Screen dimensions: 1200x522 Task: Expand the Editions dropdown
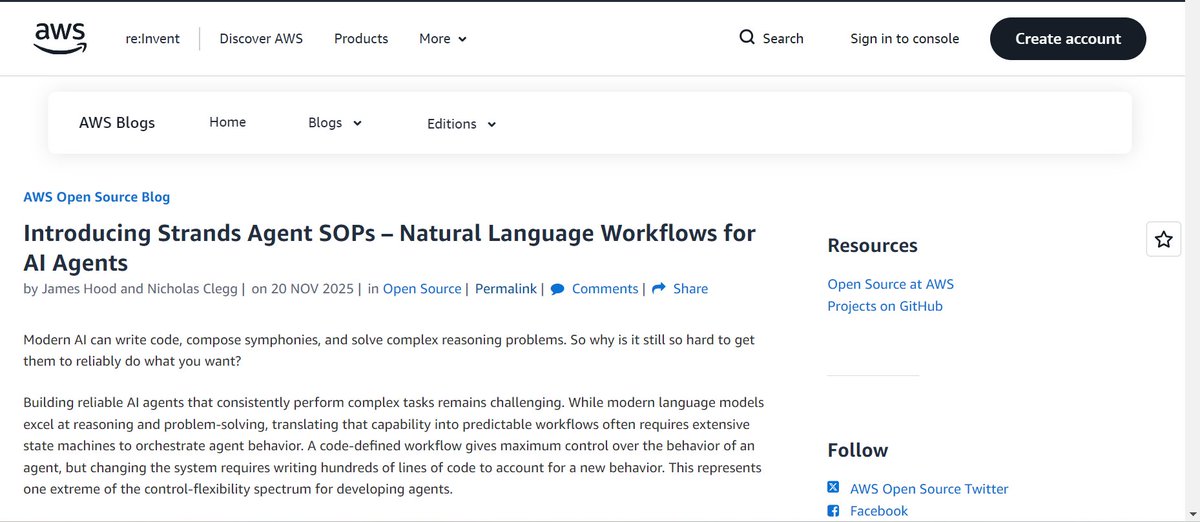(x=461, y=124)
